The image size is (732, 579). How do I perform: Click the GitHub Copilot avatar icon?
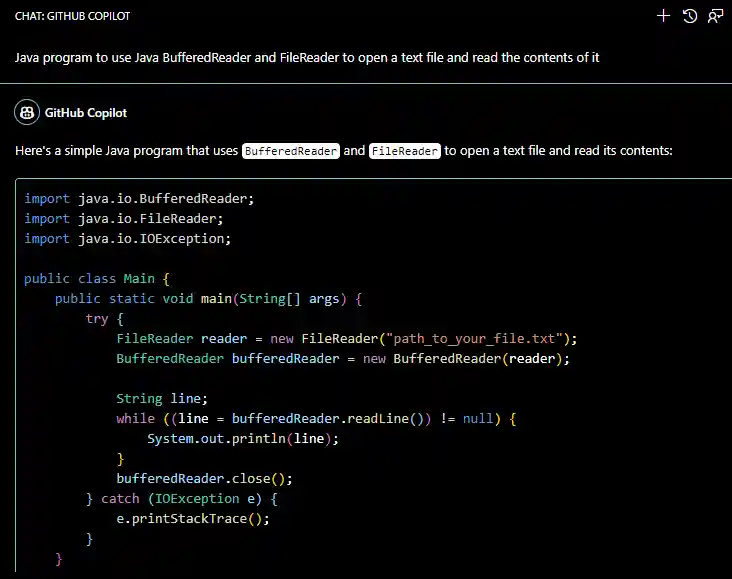[27, 113]
